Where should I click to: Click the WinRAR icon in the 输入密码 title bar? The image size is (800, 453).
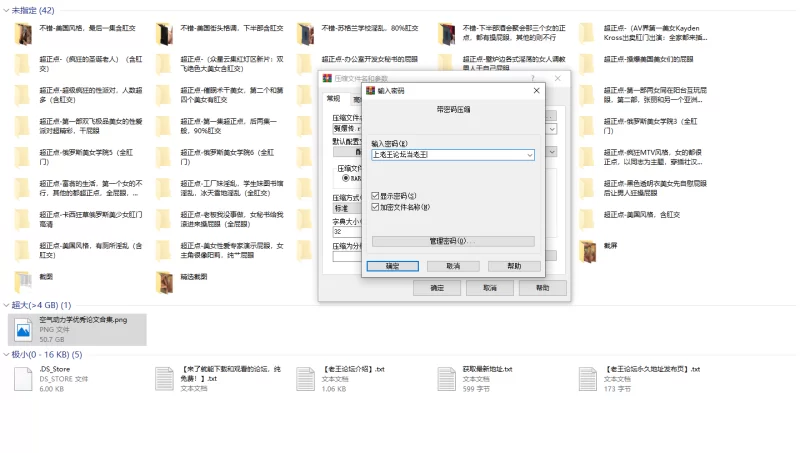tap(370, 91)
